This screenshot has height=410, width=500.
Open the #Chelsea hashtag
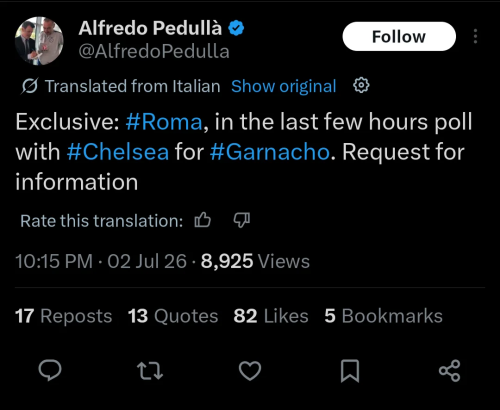tap(118, 152)
